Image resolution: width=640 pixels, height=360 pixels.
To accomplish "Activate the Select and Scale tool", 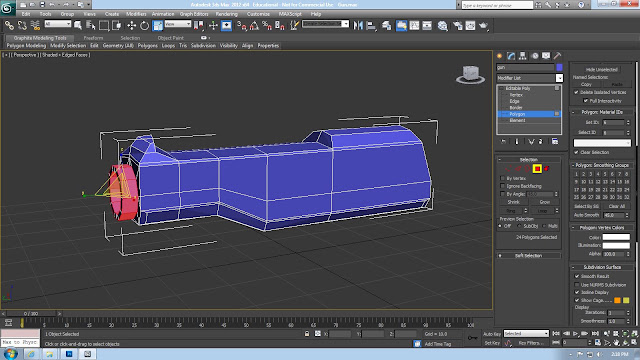I will [158, 26].
